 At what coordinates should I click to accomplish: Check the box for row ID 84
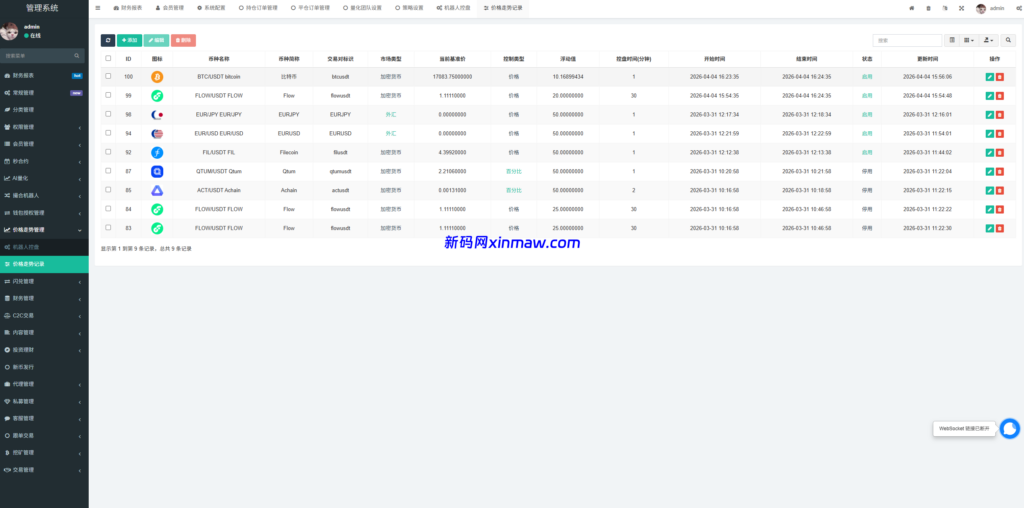[x=108, y=209]
